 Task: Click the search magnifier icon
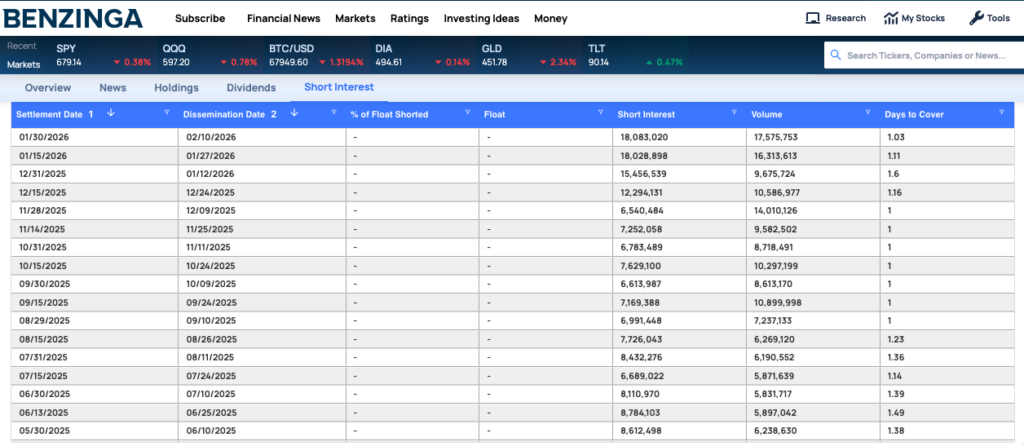836,56
